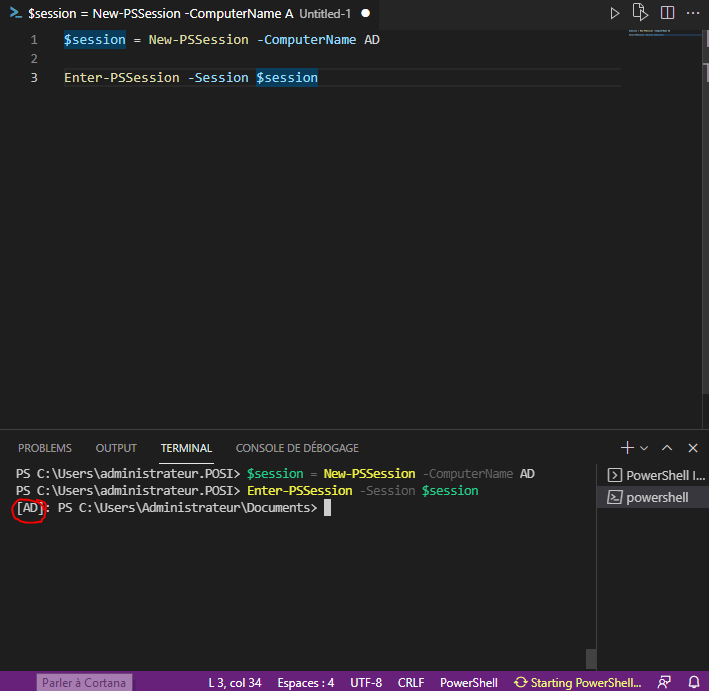Click the UTF-8 encoding indicator

pos(366,682)
